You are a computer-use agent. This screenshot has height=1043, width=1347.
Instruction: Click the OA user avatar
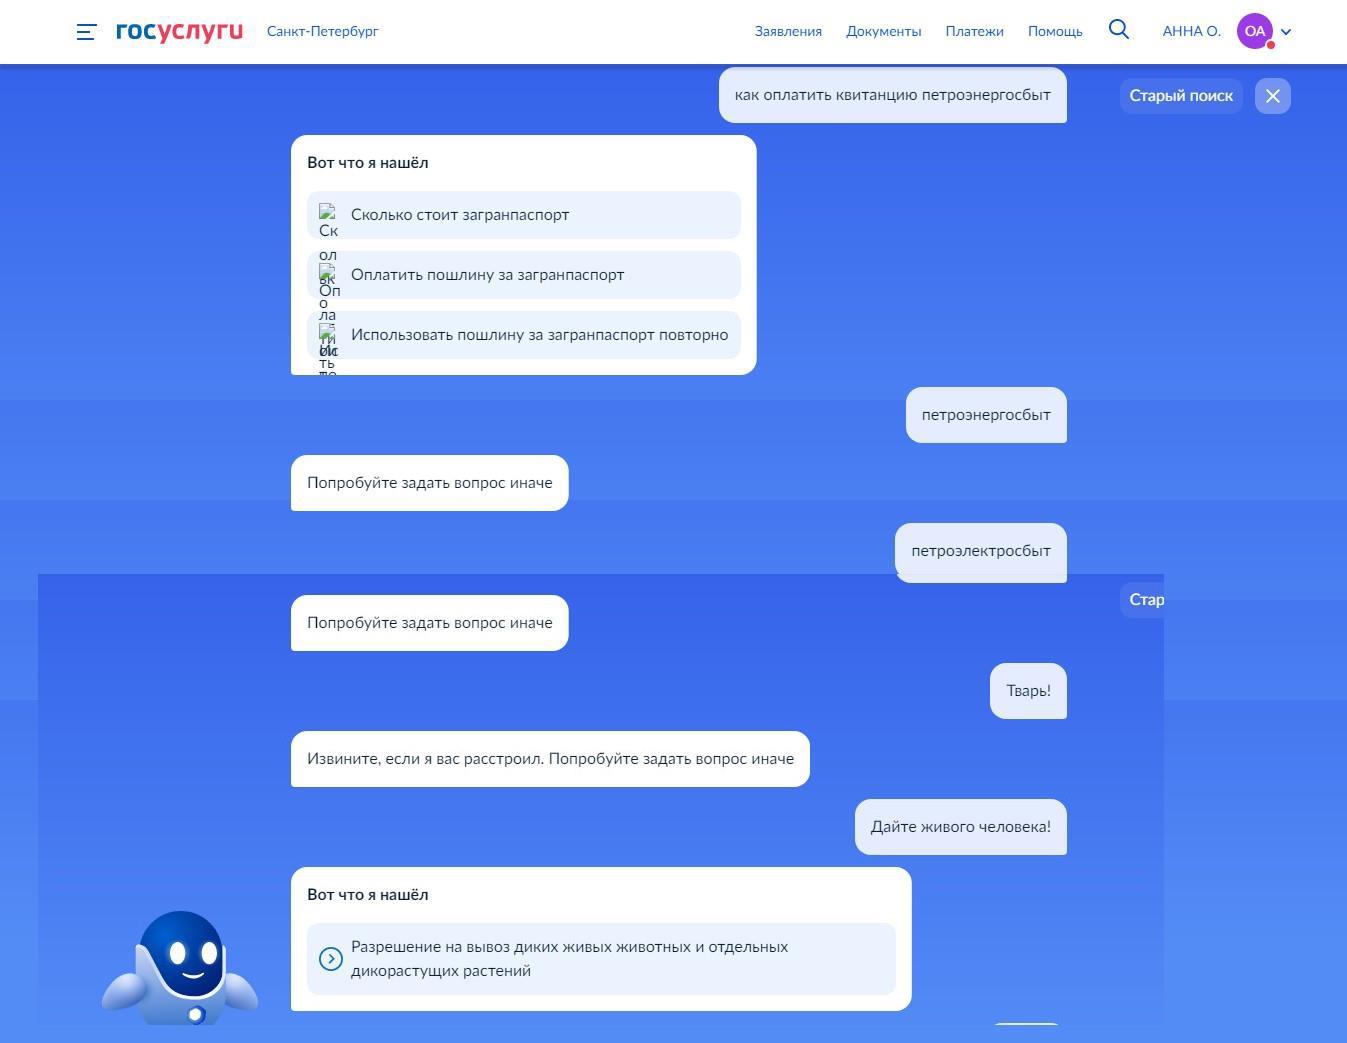[x=1255, y=31]
